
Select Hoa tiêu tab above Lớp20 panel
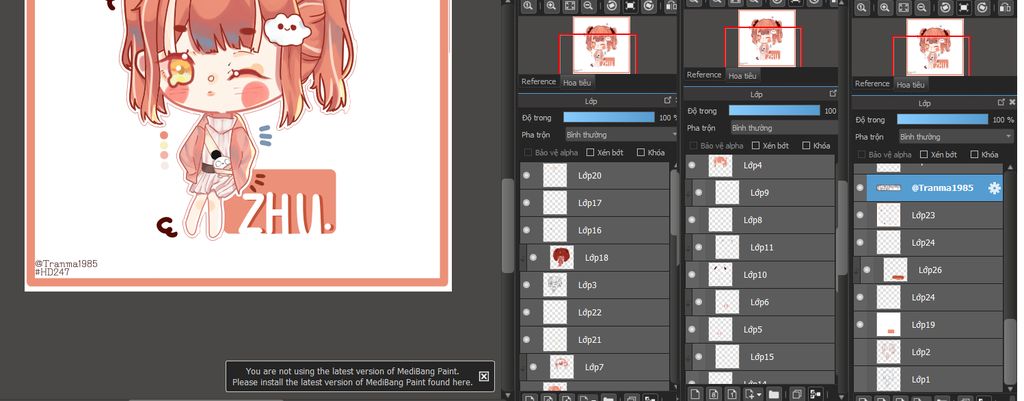click(x=577, y=82)
